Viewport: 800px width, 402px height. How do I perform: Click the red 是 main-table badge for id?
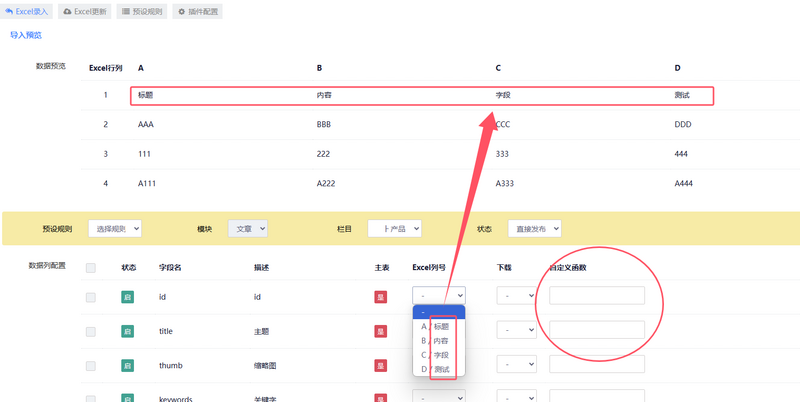pos(380,297)
